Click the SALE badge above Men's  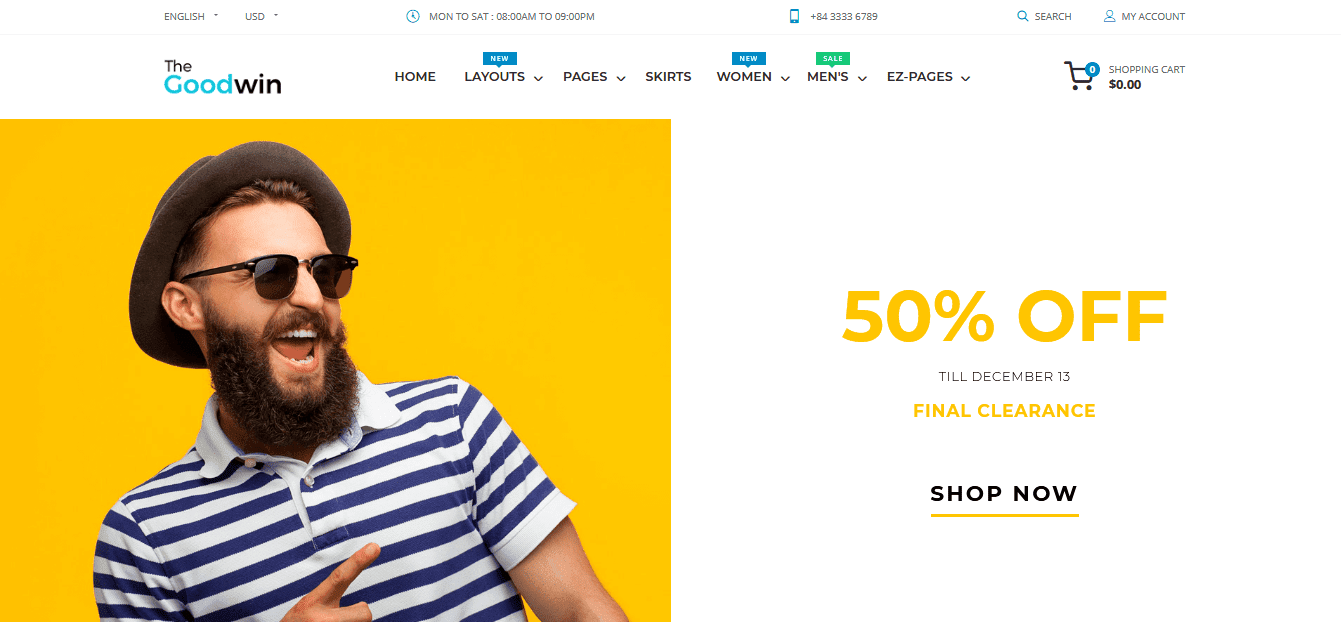[832, 59]
